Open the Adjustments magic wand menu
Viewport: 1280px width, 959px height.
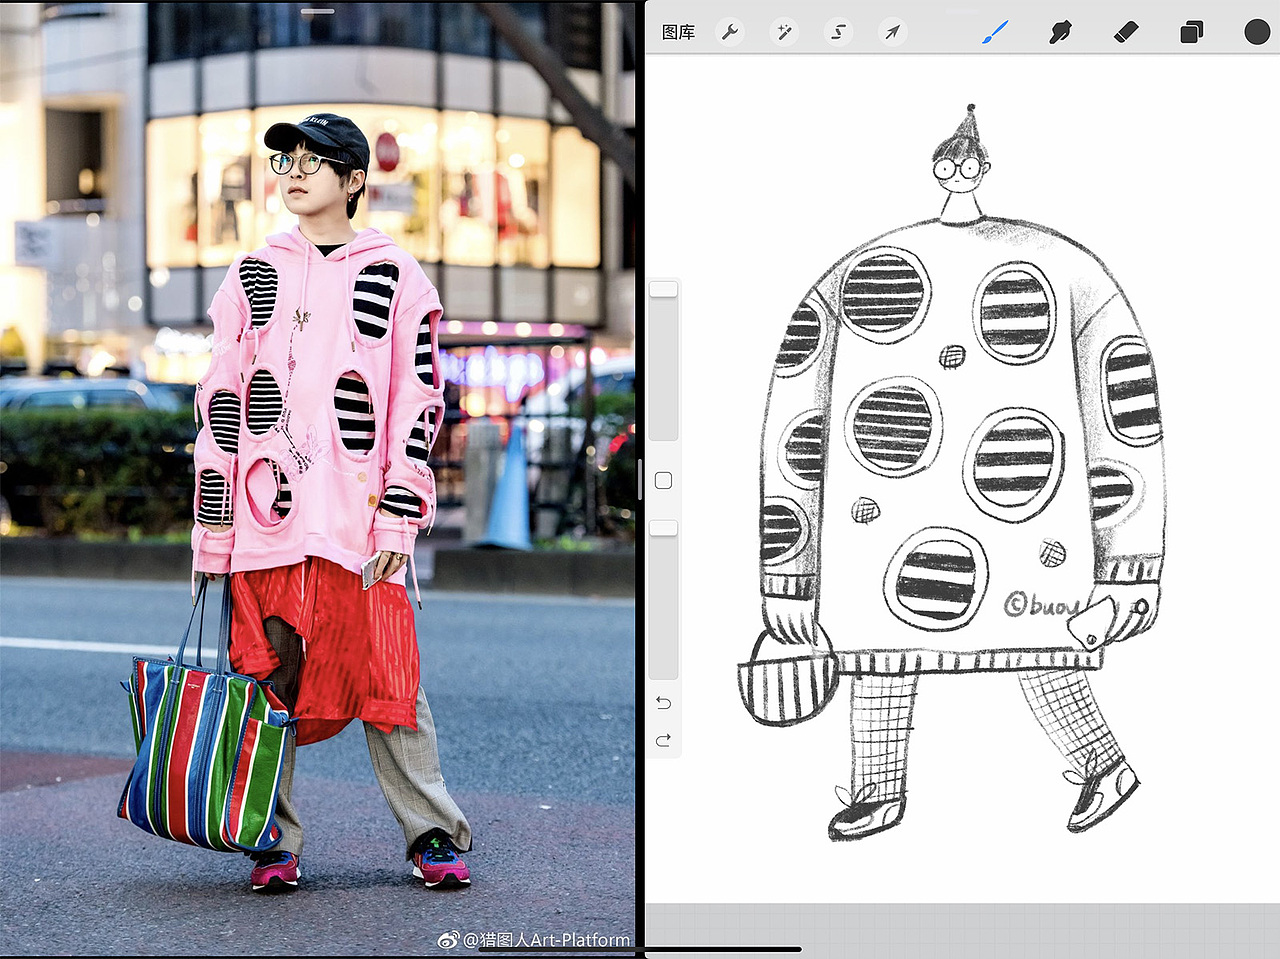click(784, 32)
